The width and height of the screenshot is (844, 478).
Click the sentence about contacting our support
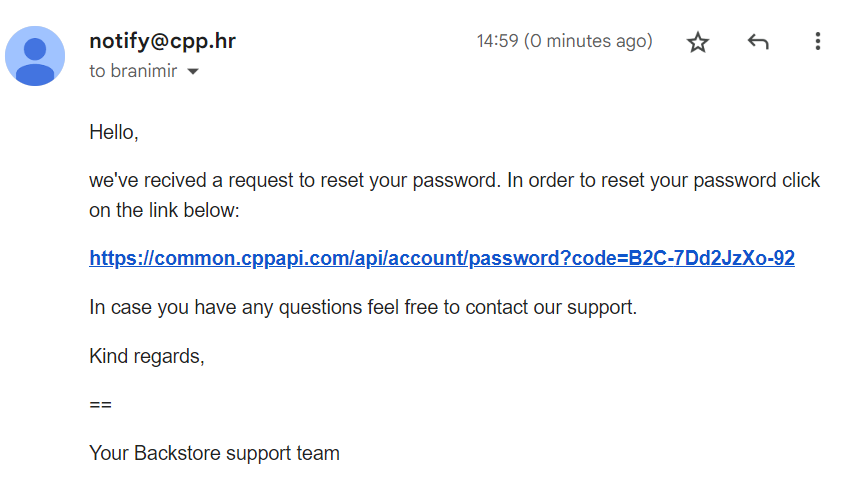coord(363,307)
